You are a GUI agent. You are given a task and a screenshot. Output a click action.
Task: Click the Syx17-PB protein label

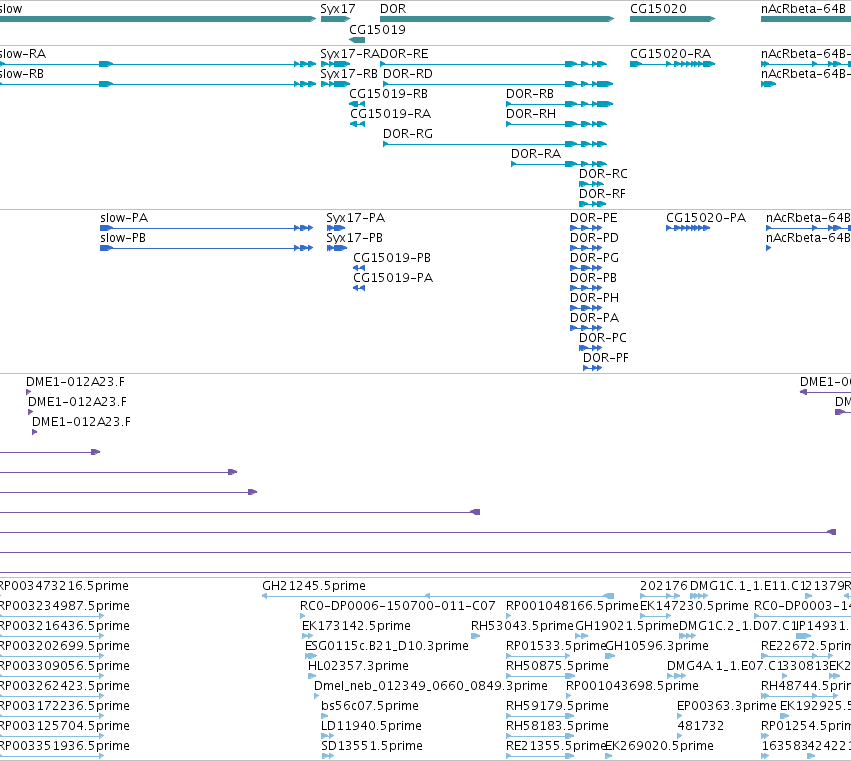click(x=354, y=238)
